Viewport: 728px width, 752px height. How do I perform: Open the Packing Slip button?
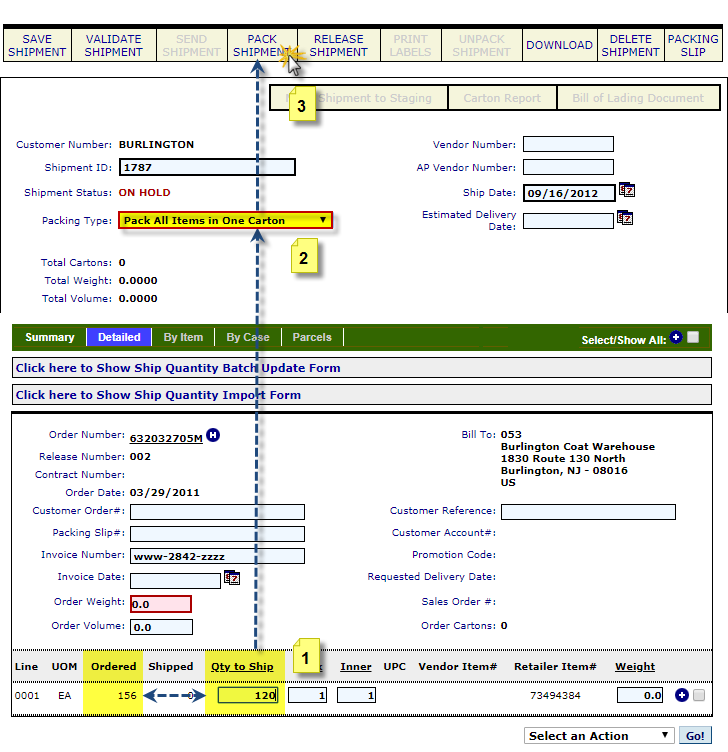(693, 45)
